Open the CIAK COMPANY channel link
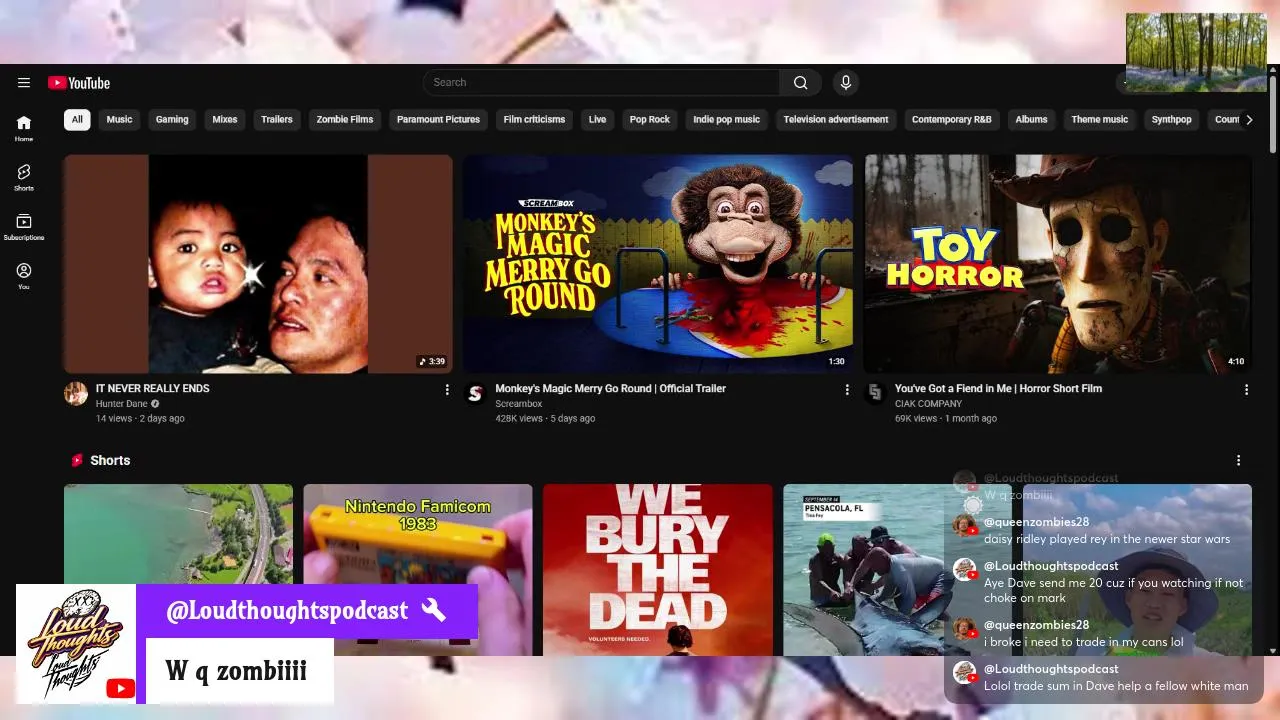This screenshot has width=1280, height=720. (928, 404)
